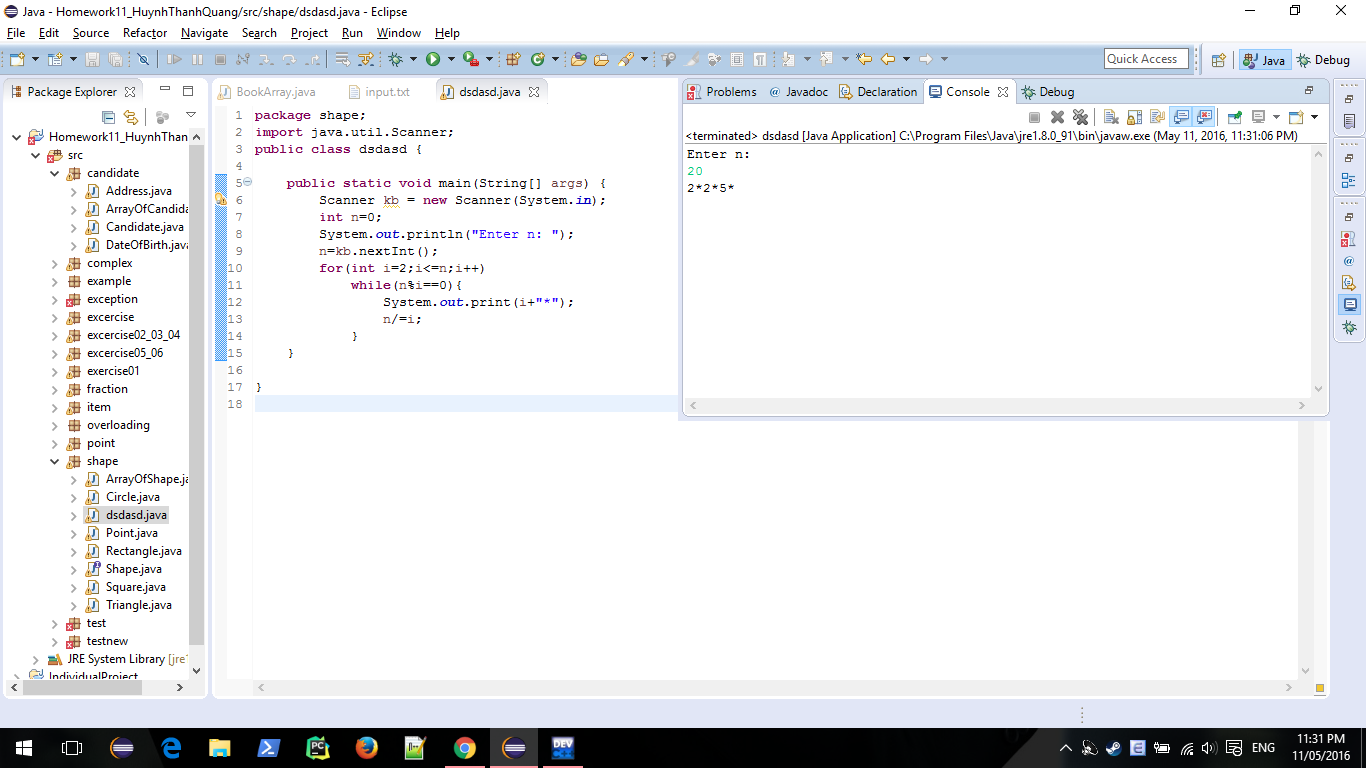The height and width of the screenshot is (768, 1366).
Task: Toggle Use Step Filters in toolbar
Action: (366, 60)
